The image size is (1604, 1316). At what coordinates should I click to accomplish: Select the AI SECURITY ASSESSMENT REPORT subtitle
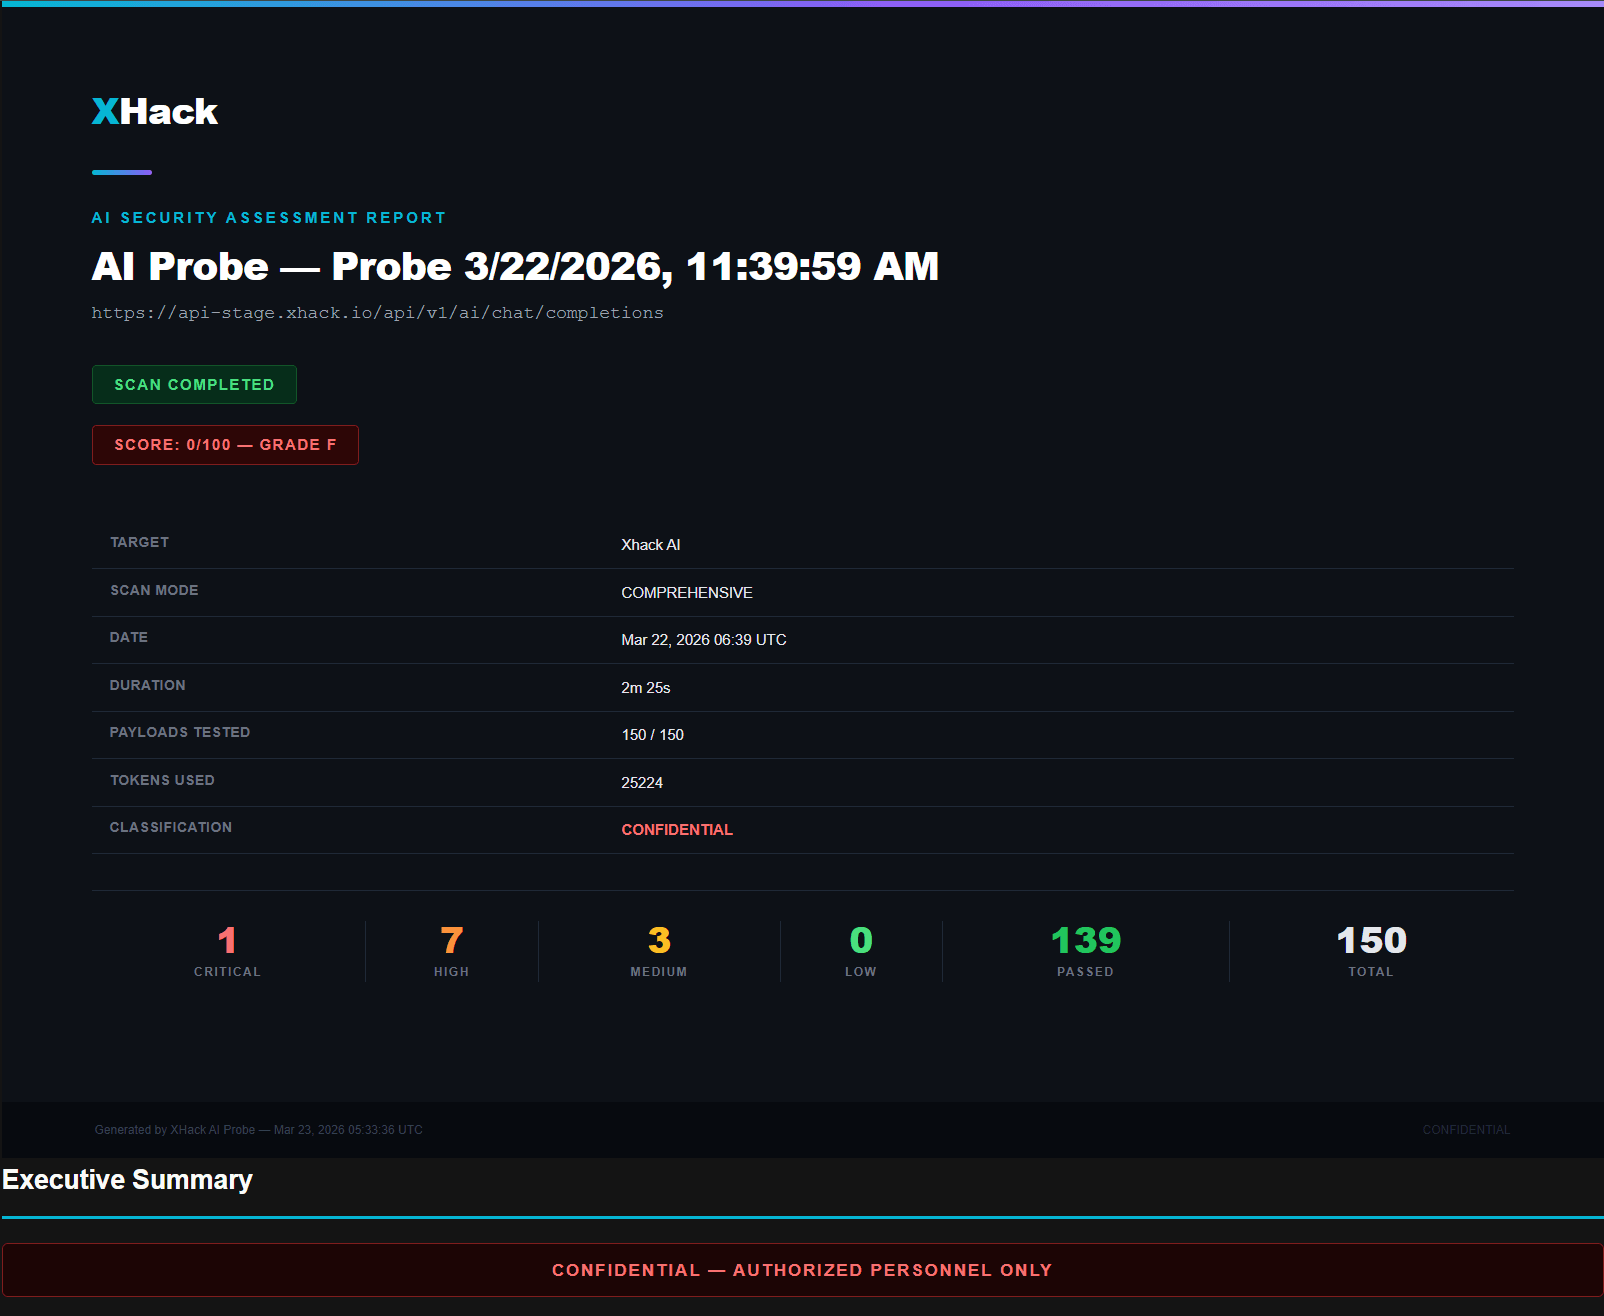tap(269, 218)
